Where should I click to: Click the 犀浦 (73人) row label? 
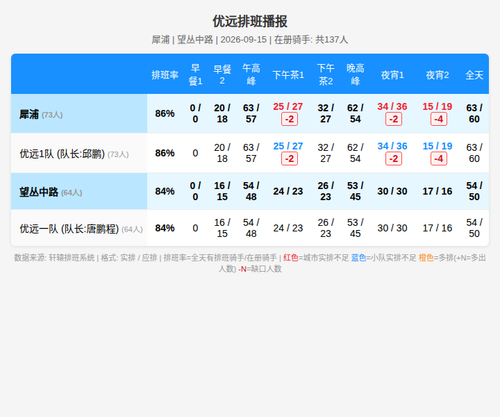[x=41, y=114]
